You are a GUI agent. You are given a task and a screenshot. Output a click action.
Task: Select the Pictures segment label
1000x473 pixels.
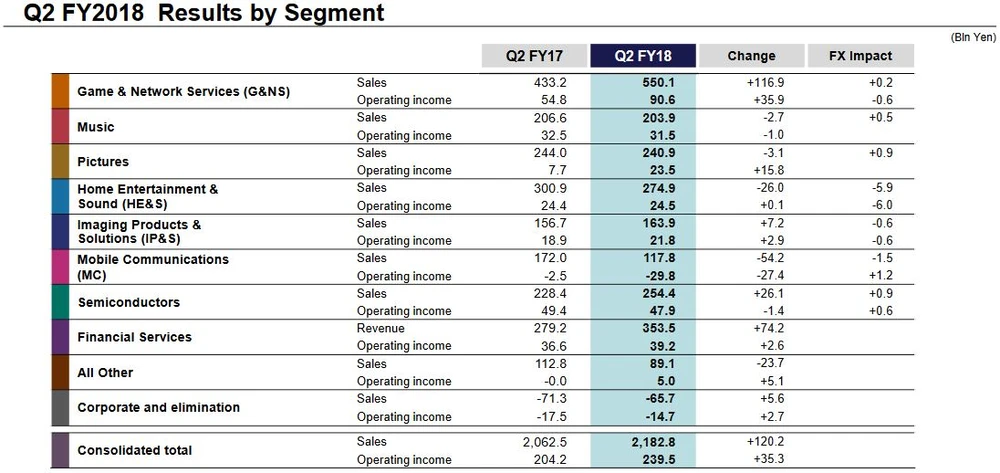point(103,162)
